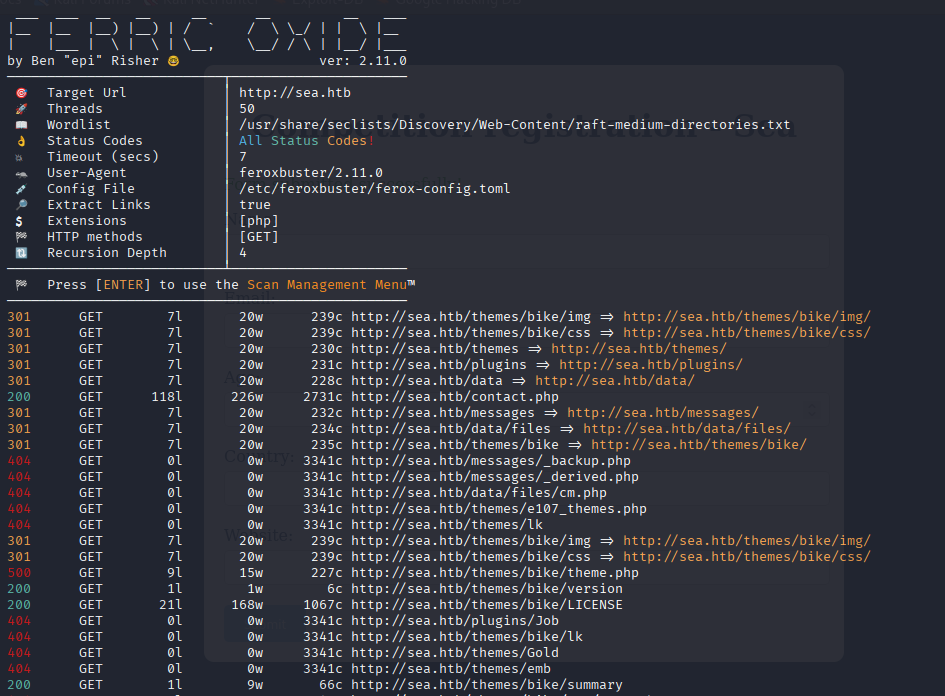Click the messages/_backup.php result URL

[x=491, y=461]
